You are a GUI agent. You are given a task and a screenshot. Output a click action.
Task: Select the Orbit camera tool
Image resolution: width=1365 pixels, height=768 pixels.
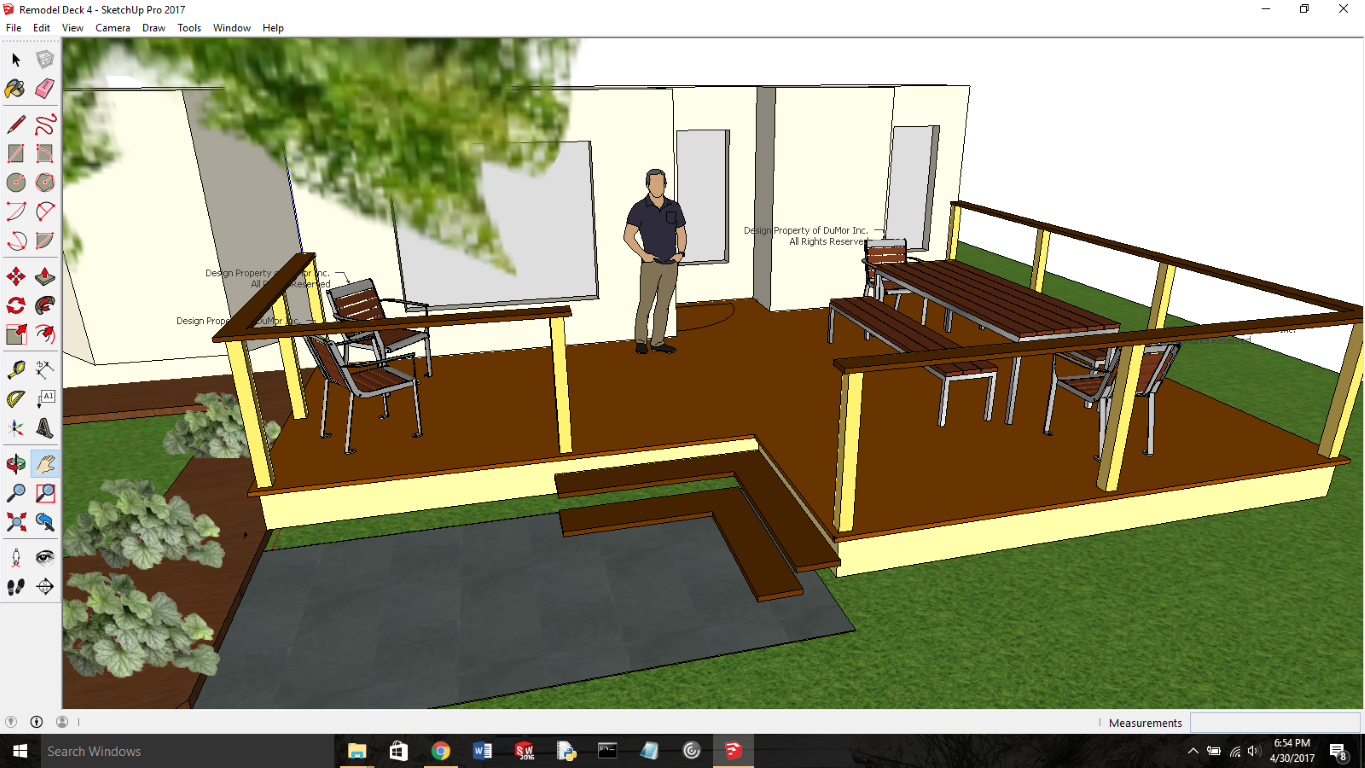(16, 464)
